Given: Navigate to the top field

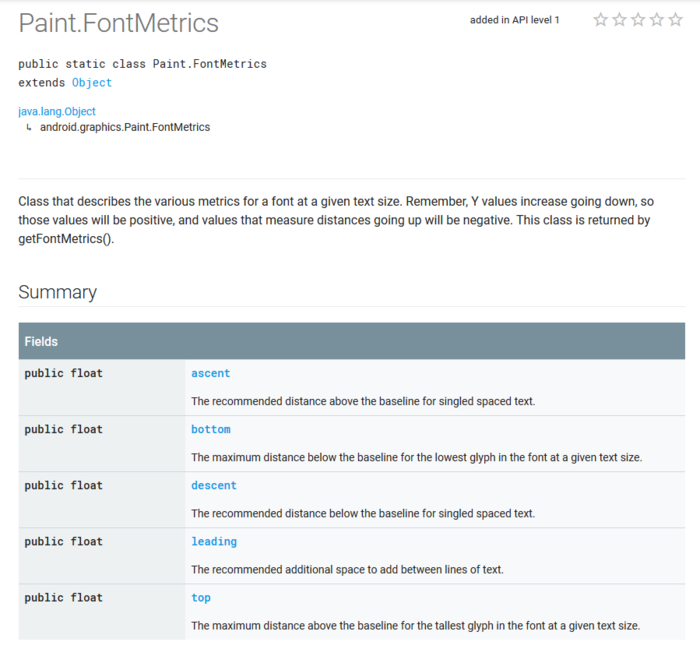Looking at the screenshot, I should tap(201, 597).
